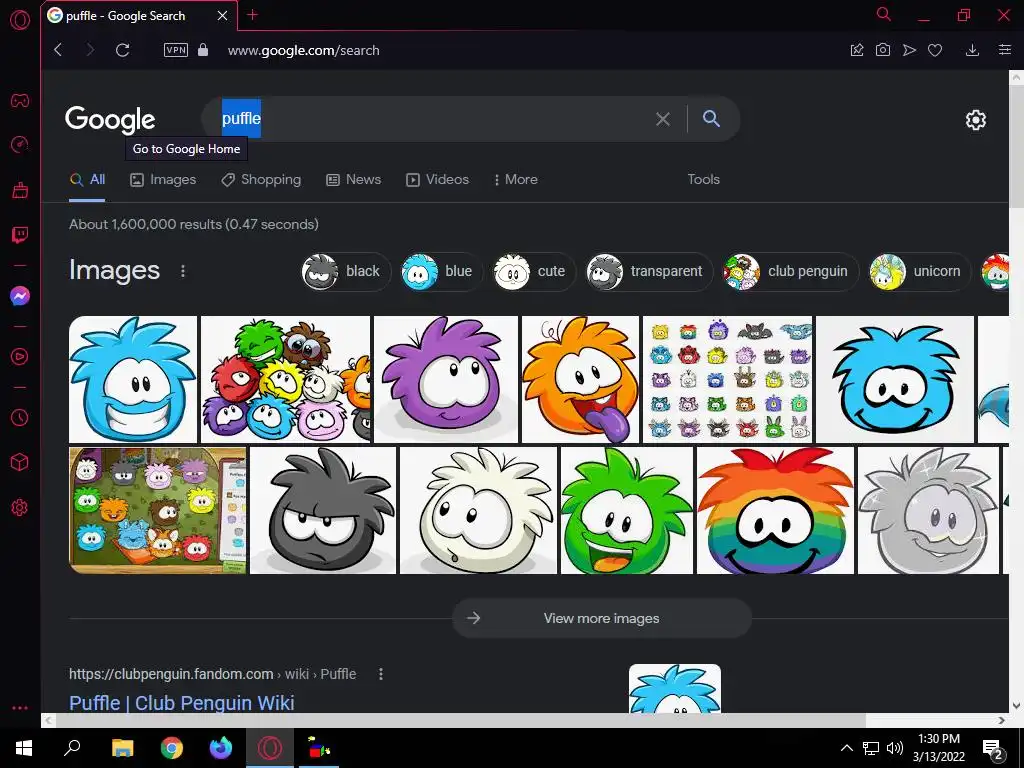The width and height of the screenshot is (1024, 768).
Task: Select the All search tab
Action: [88, 180]
